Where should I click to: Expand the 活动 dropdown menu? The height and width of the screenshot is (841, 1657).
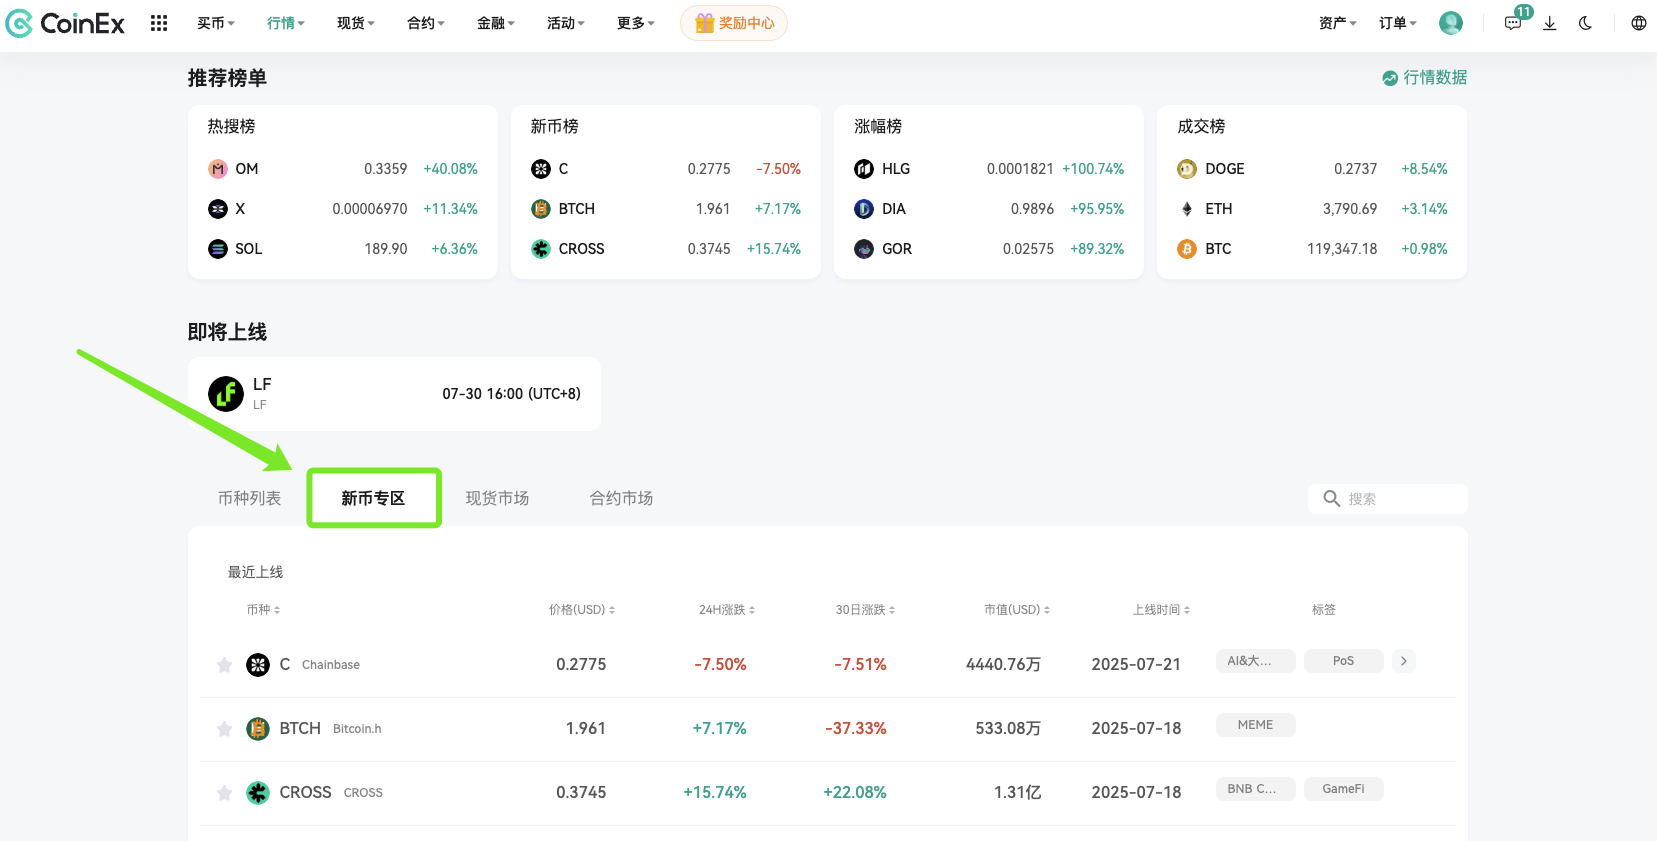[566, 23]
